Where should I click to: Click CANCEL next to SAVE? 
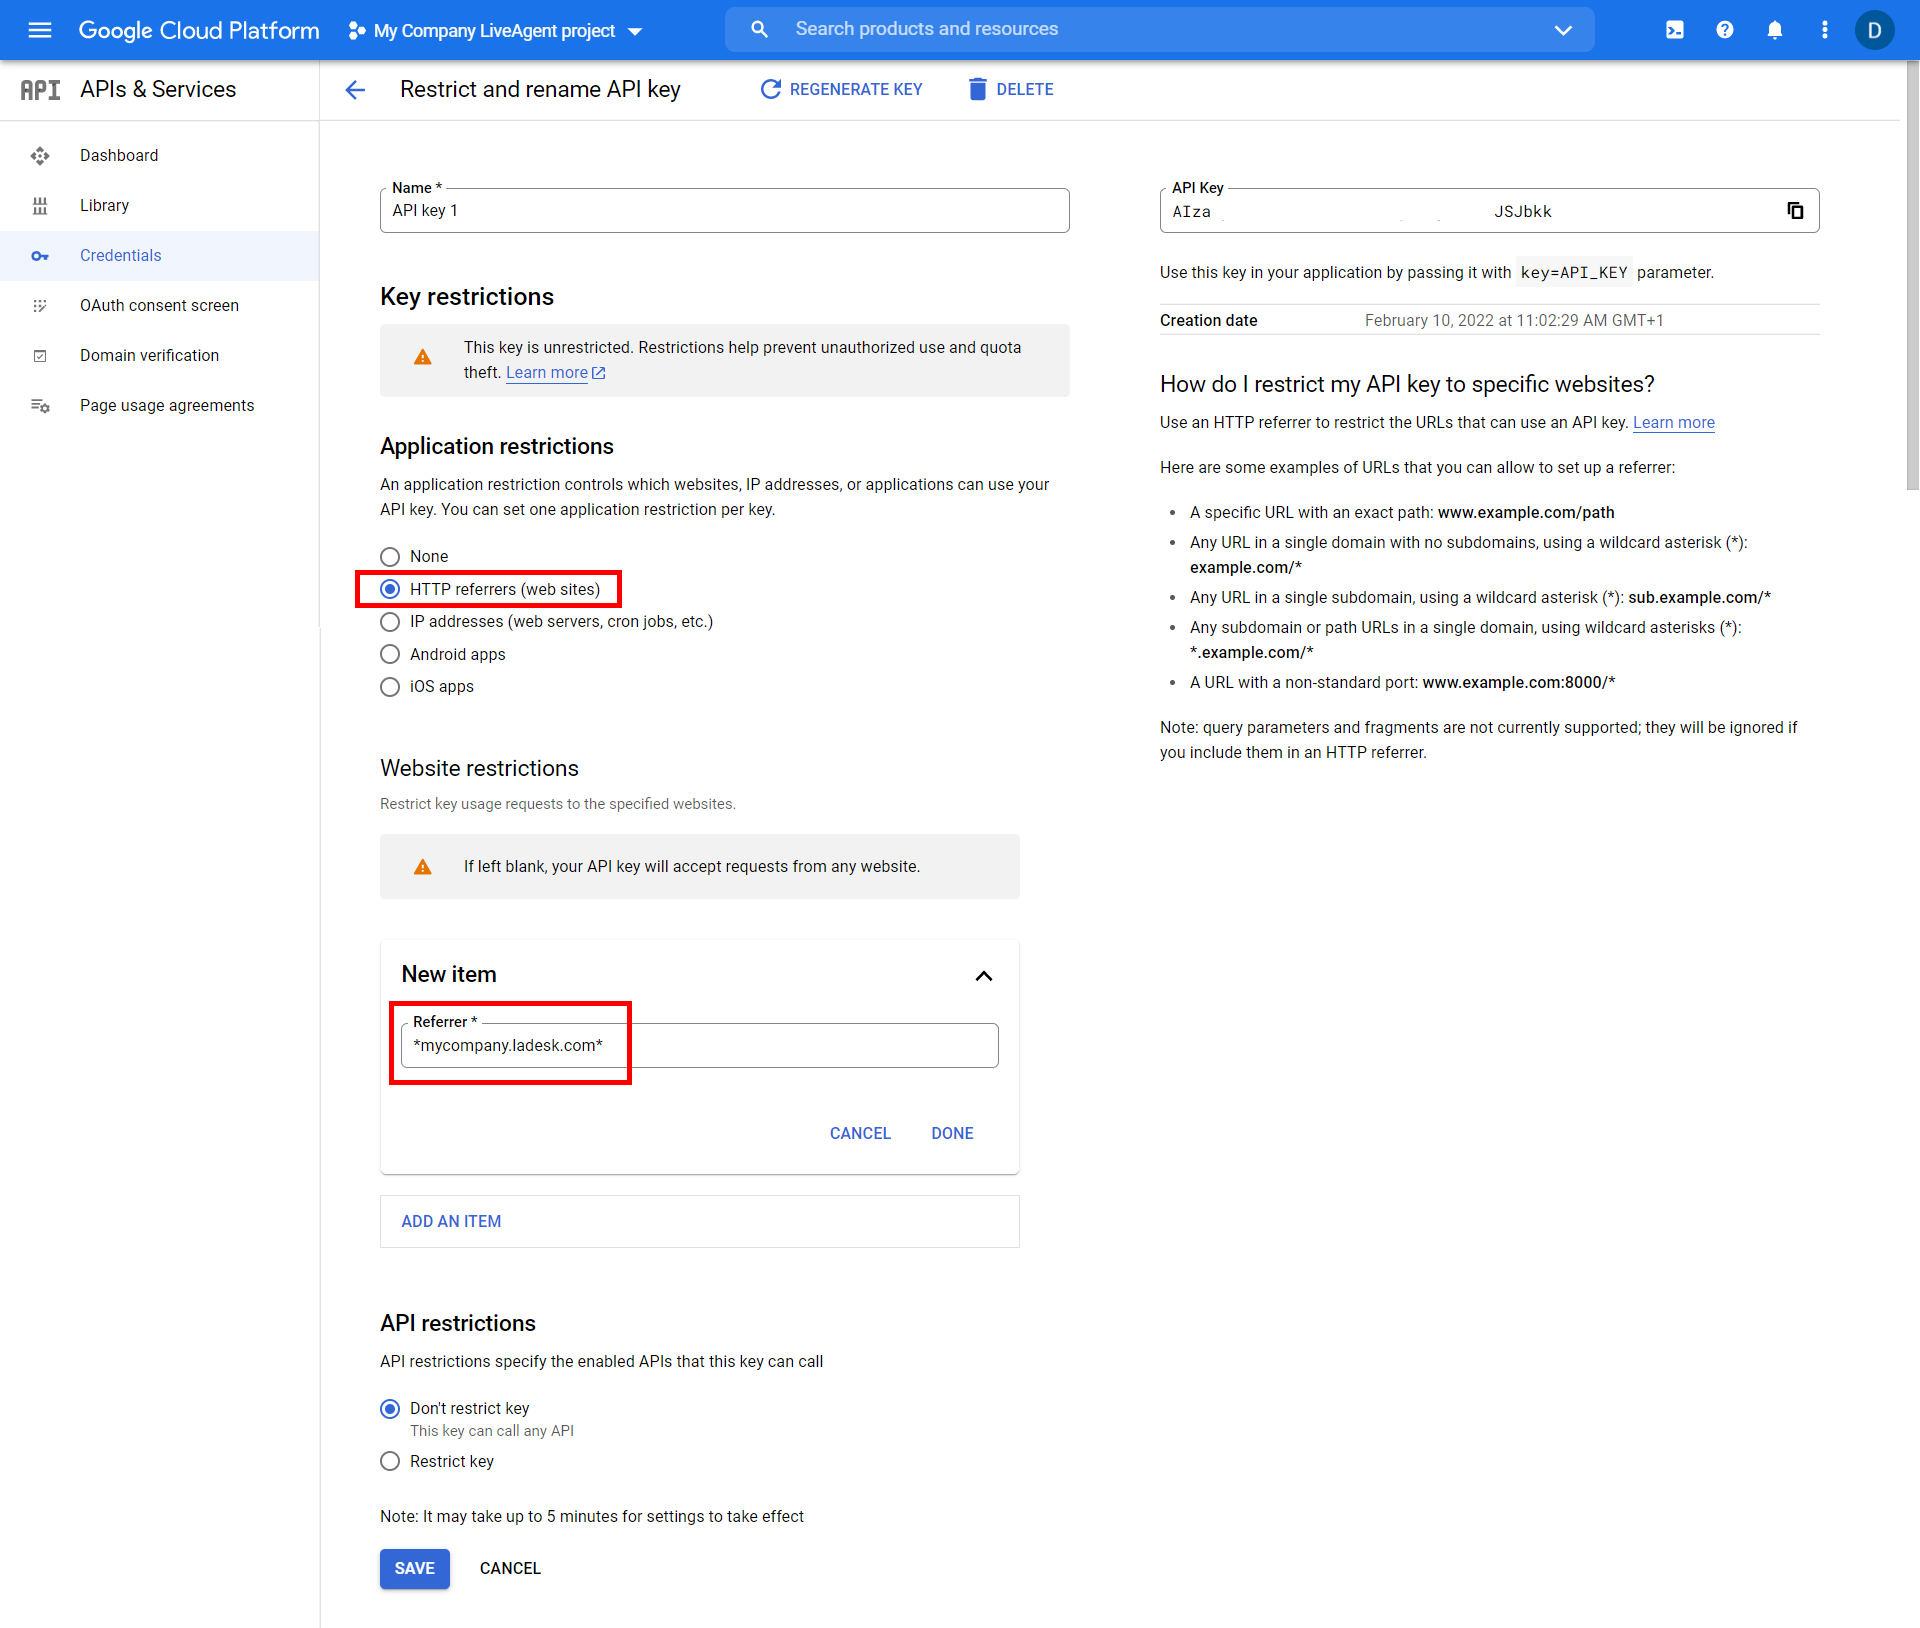tap(510, 1568)
